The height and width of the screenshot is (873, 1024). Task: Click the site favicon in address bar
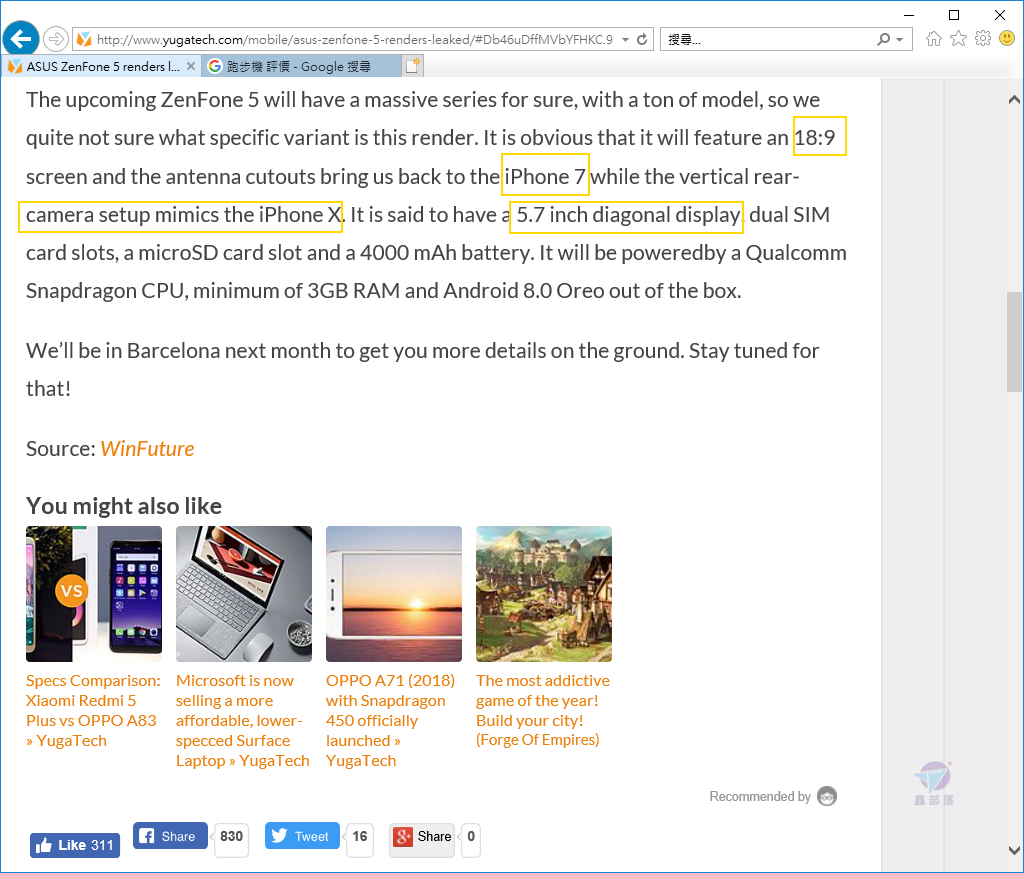point(84,39)
